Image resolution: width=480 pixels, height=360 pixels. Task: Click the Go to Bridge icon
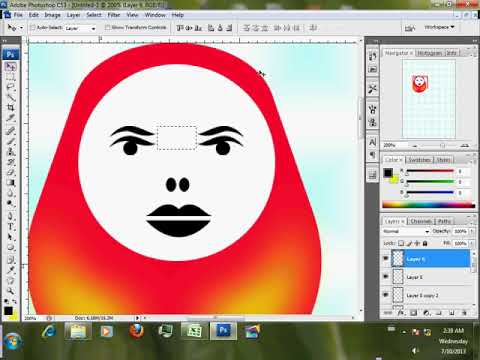[x=410, y=28]
